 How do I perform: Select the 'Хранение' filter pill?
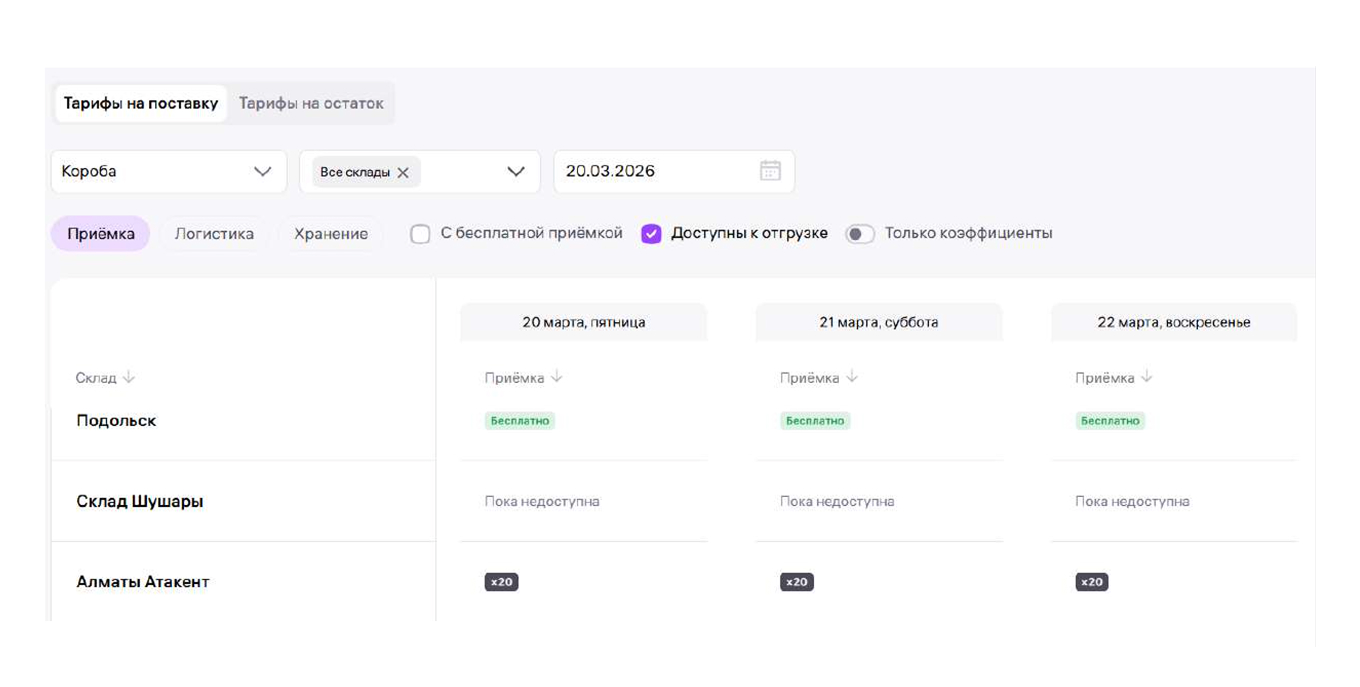point(331,234)
